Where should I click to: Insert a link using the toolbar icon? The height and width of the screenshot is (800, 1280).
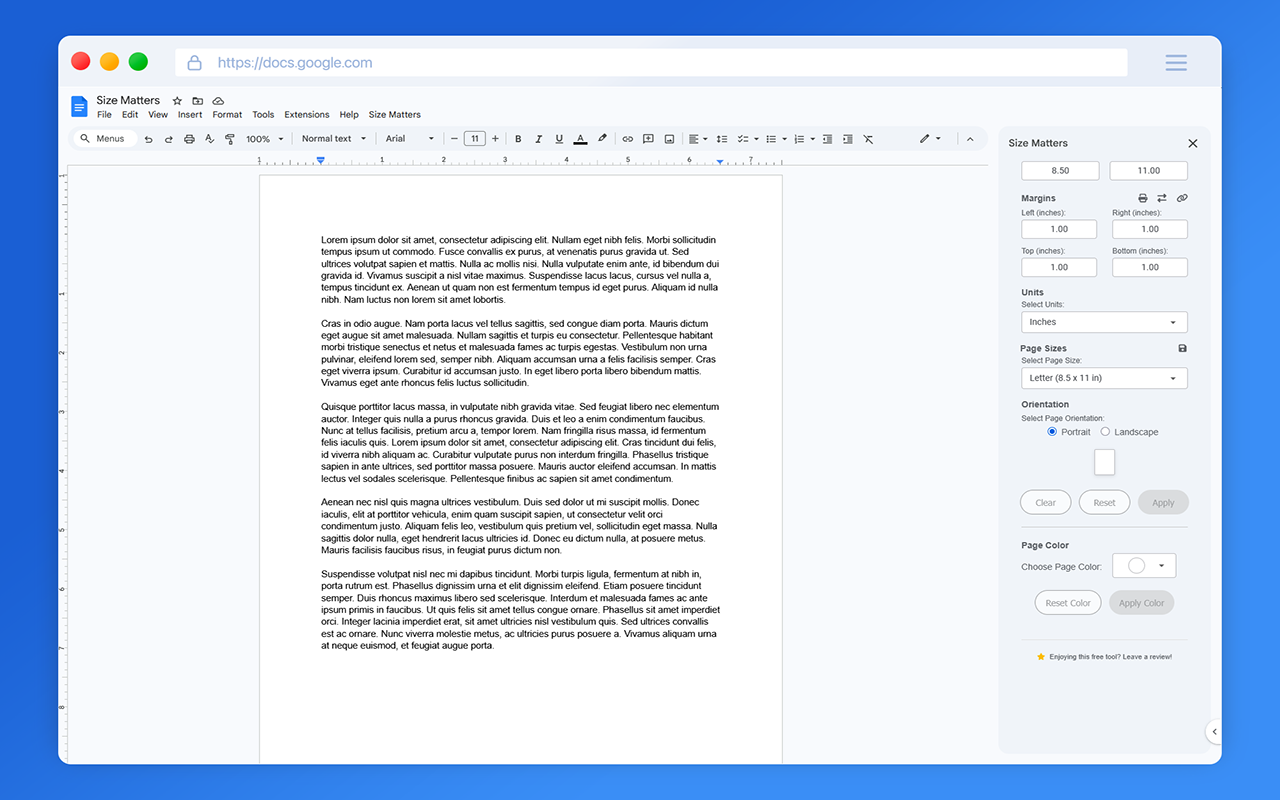point(626,139)
